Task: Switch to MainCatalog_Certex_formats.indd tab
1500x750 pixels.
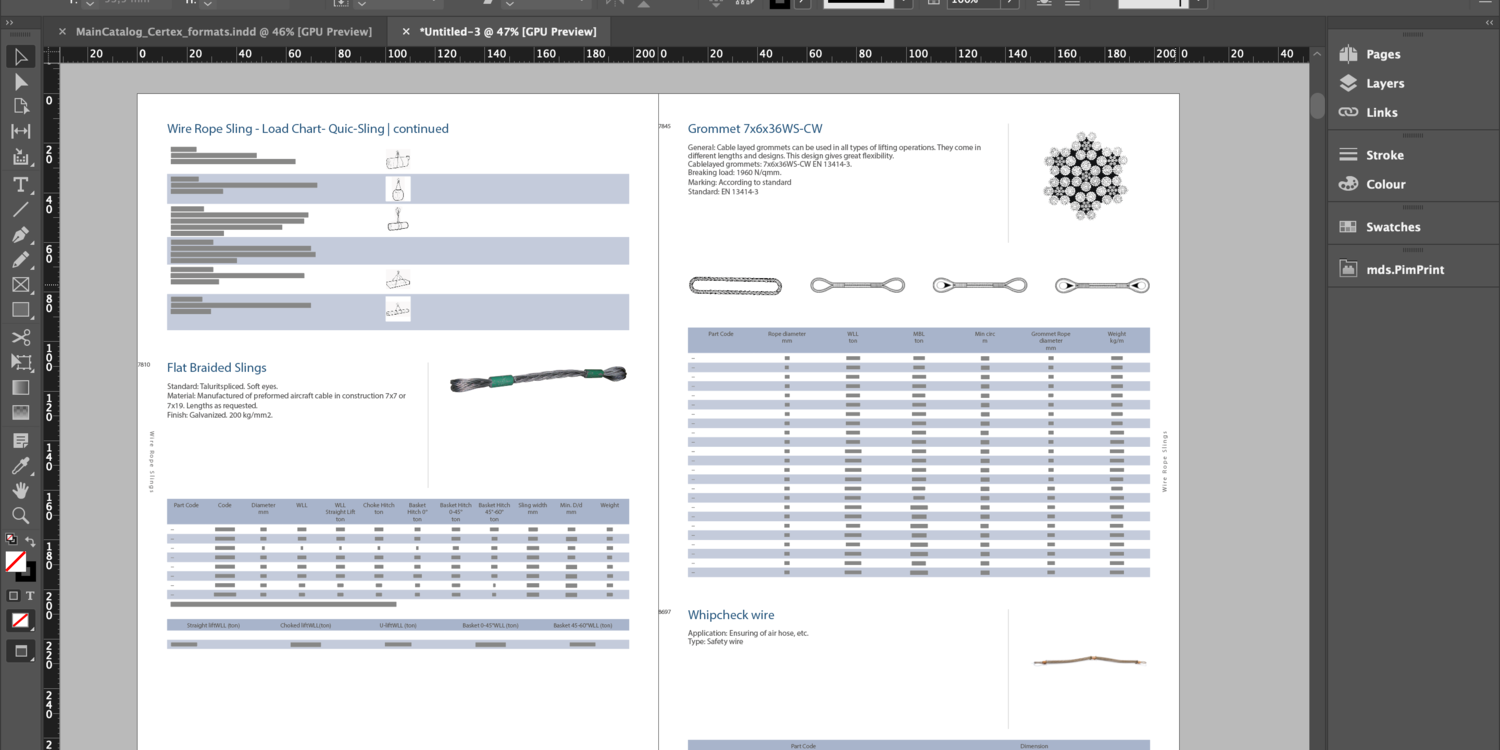Action: [x=223, y=32]
